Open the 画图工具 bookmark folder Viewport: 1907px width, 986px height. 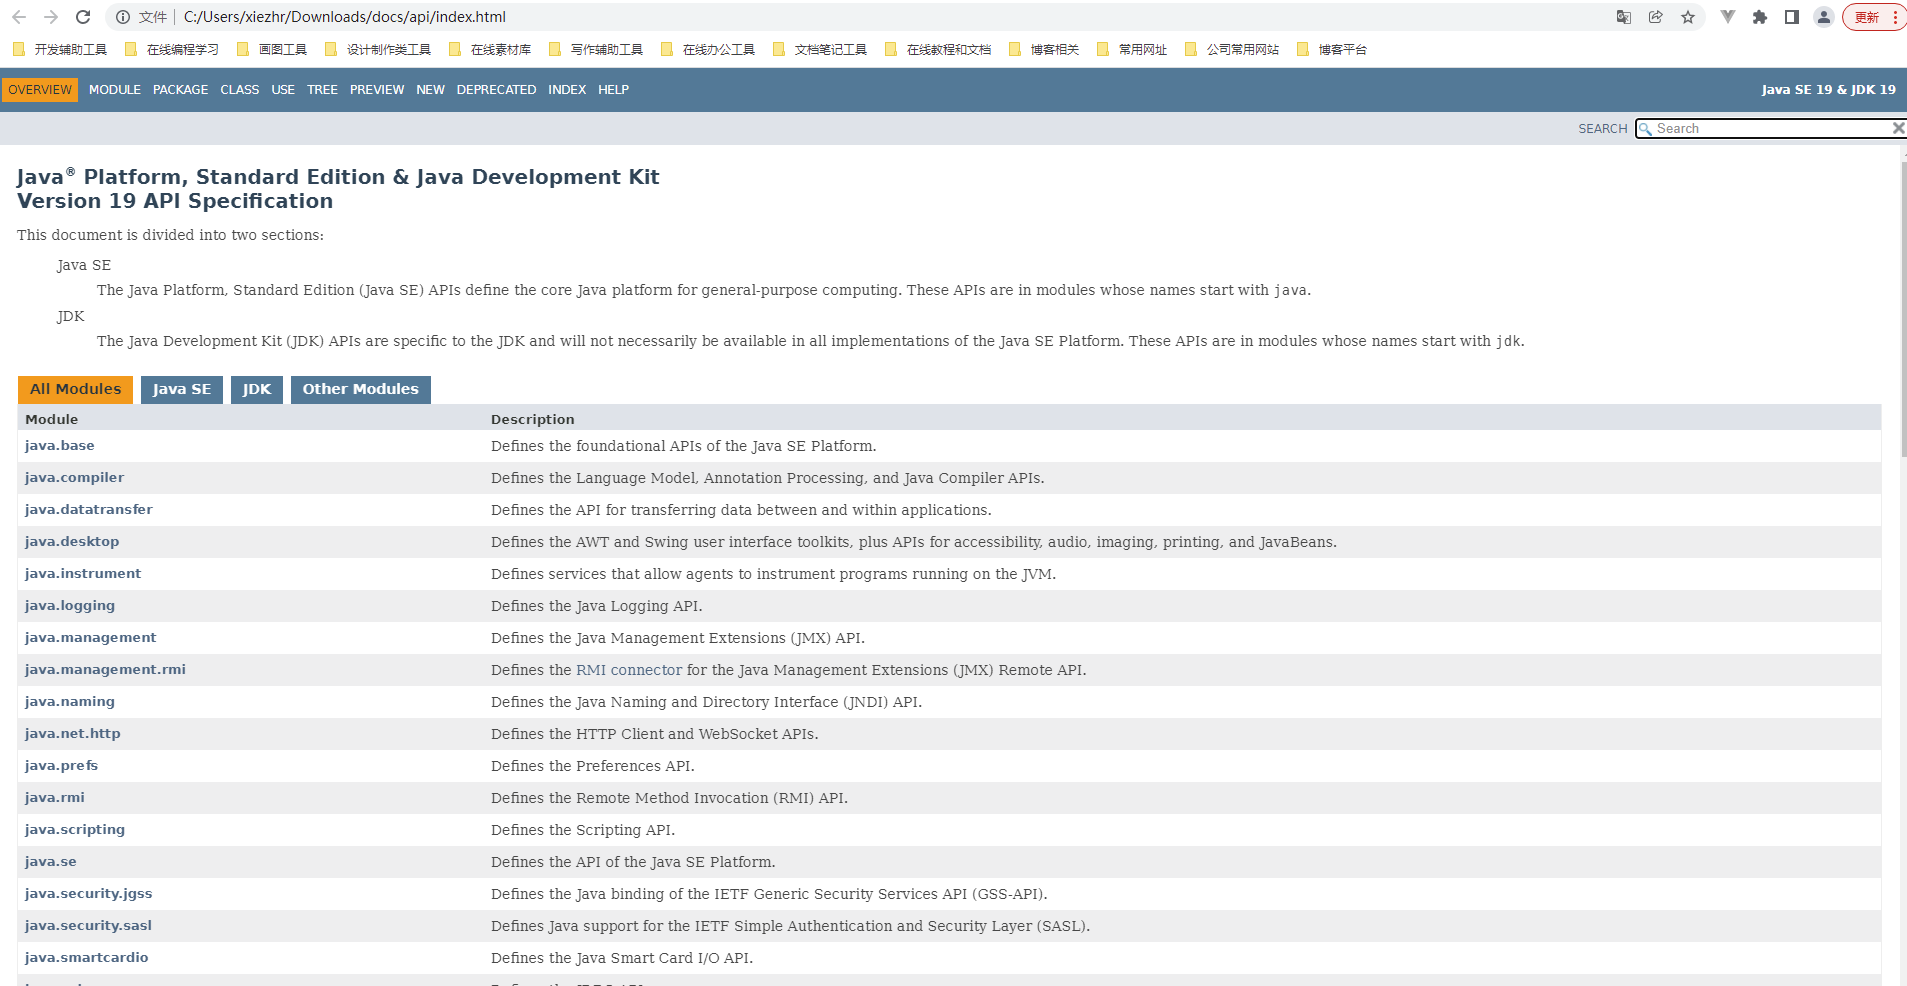tap(272, 49)
